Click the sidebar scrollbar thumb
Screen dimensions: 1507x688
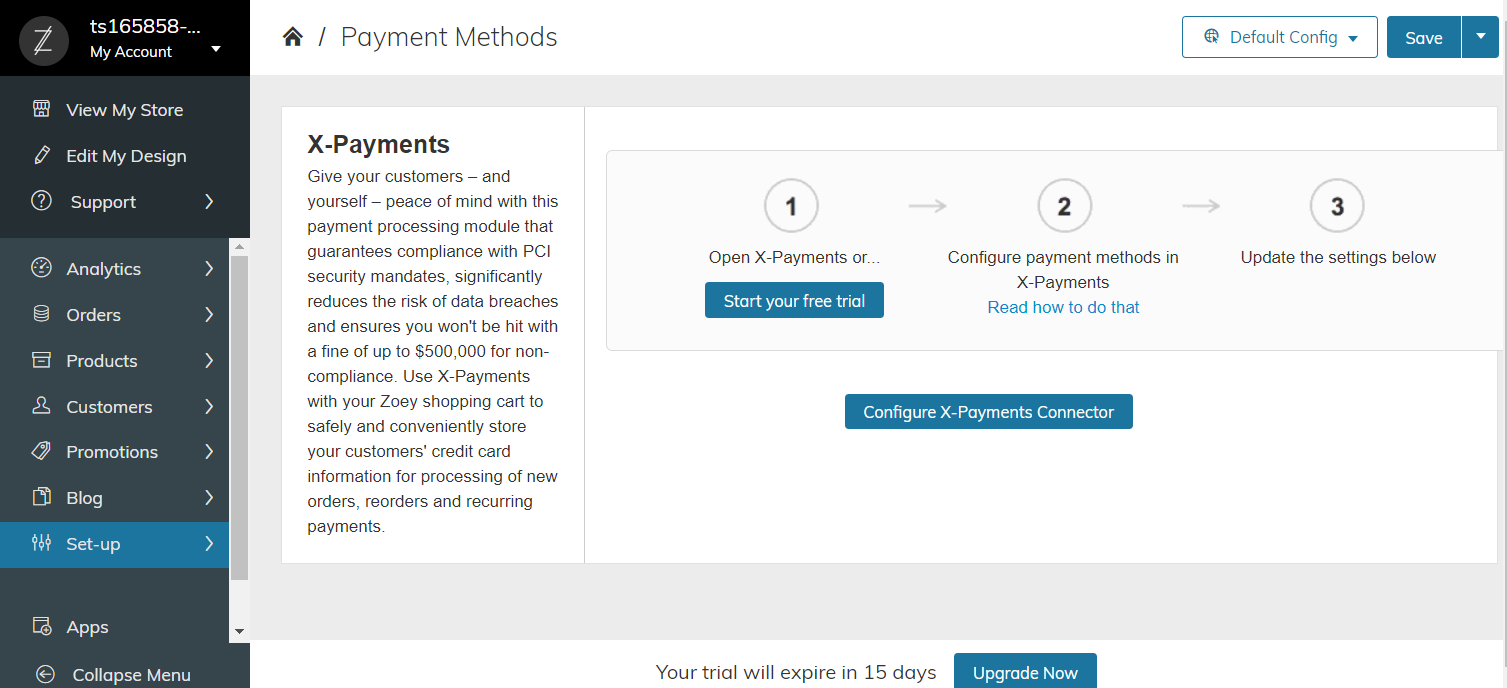point(239,418)
